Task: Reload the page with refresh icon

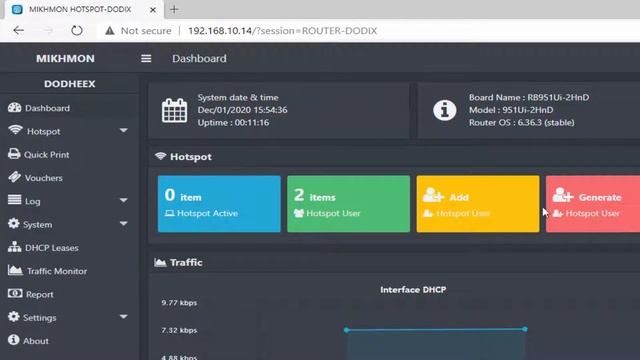Action: [77, 31]
